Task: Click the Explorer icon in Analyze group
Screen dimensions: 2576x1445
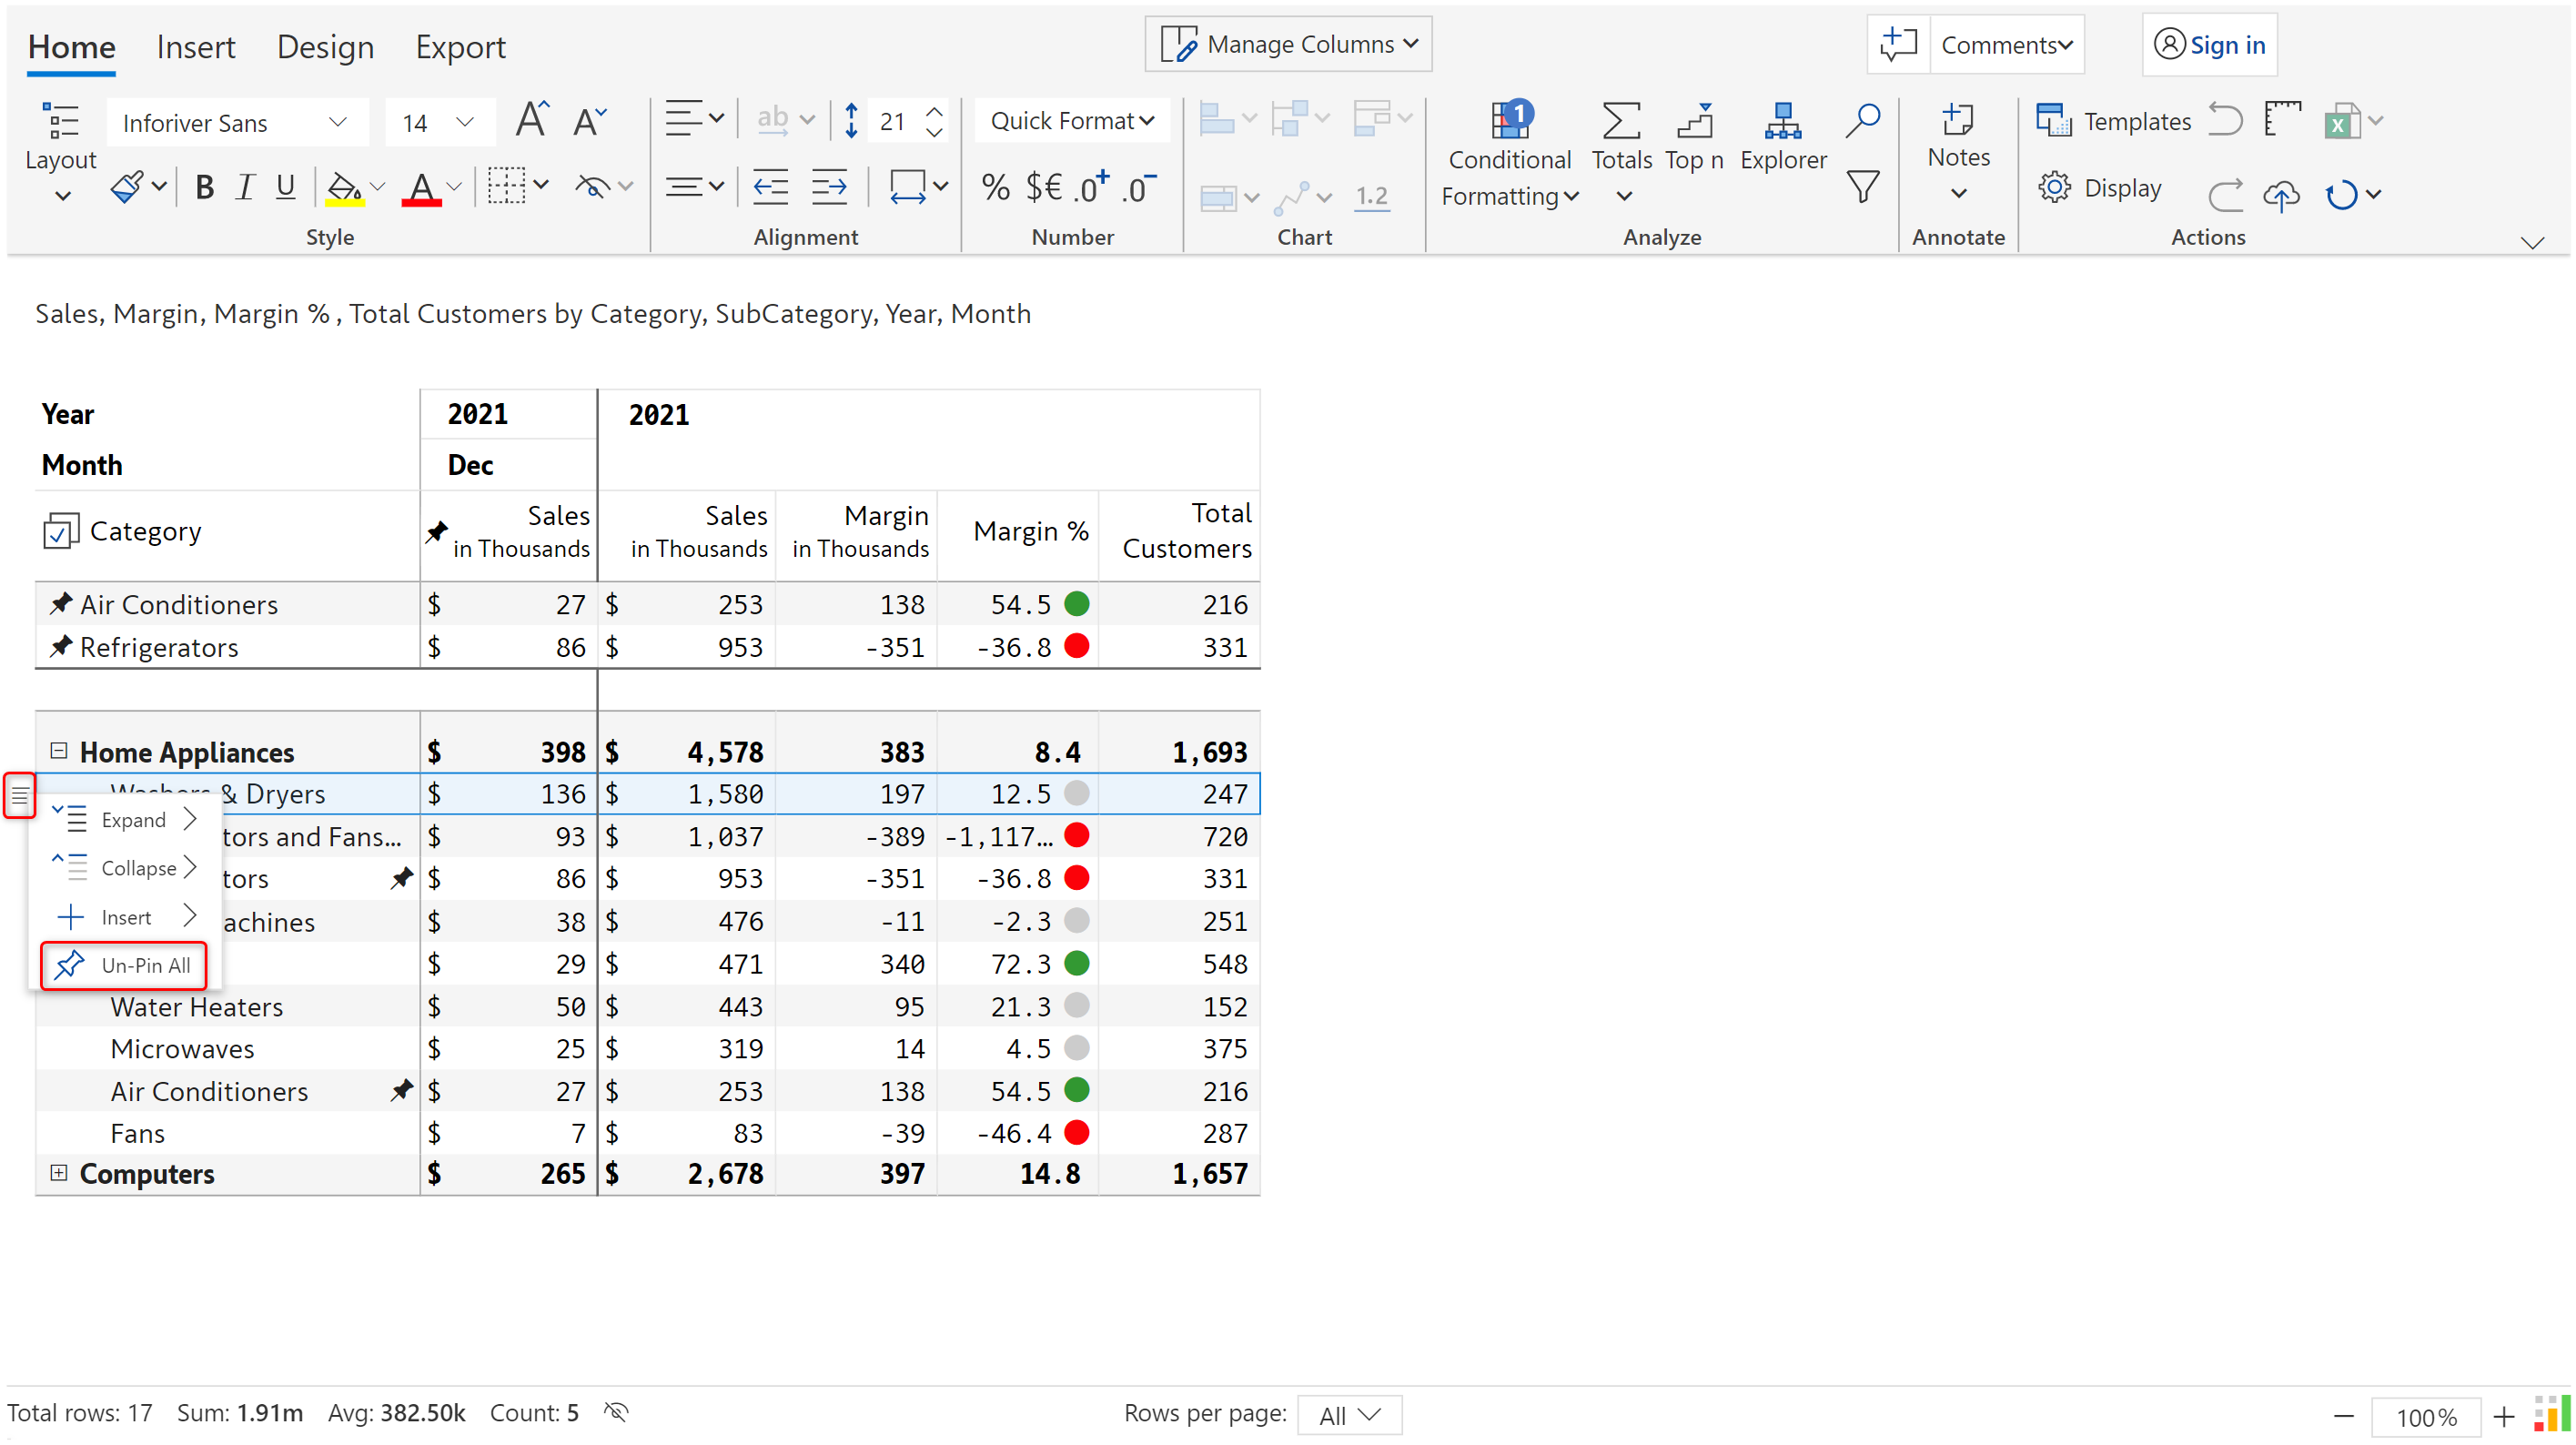Action: [1782, 122]
